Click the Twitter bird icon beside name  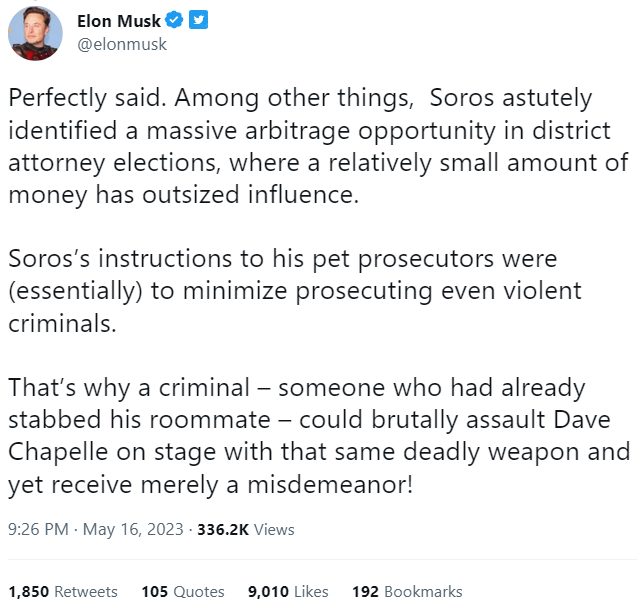point(198,21)
